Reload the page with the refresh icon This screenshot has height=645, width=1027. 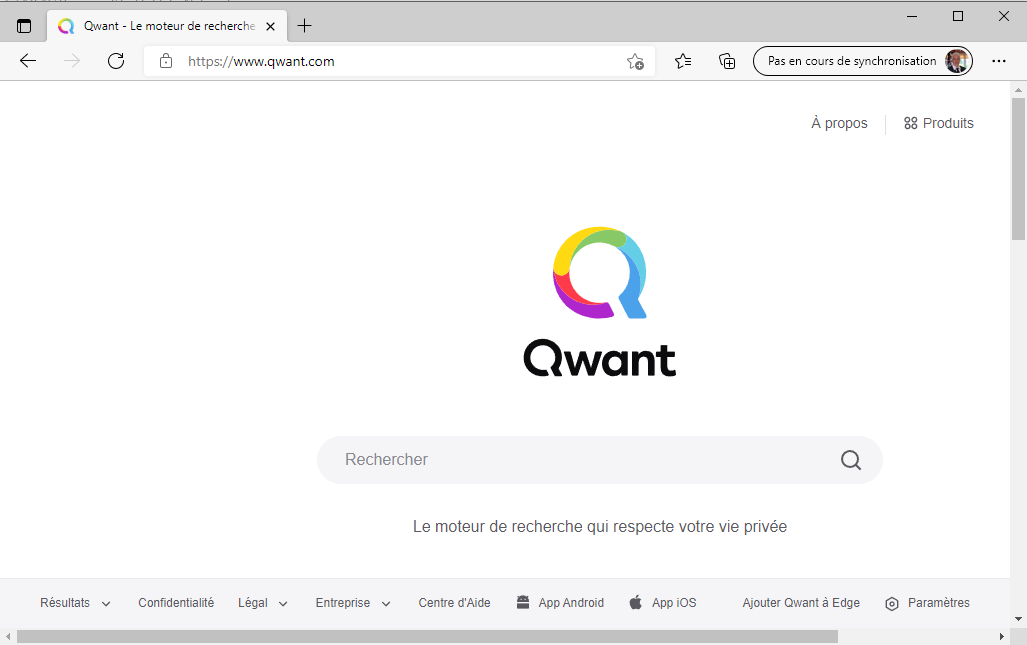click(x=116, y=61)
